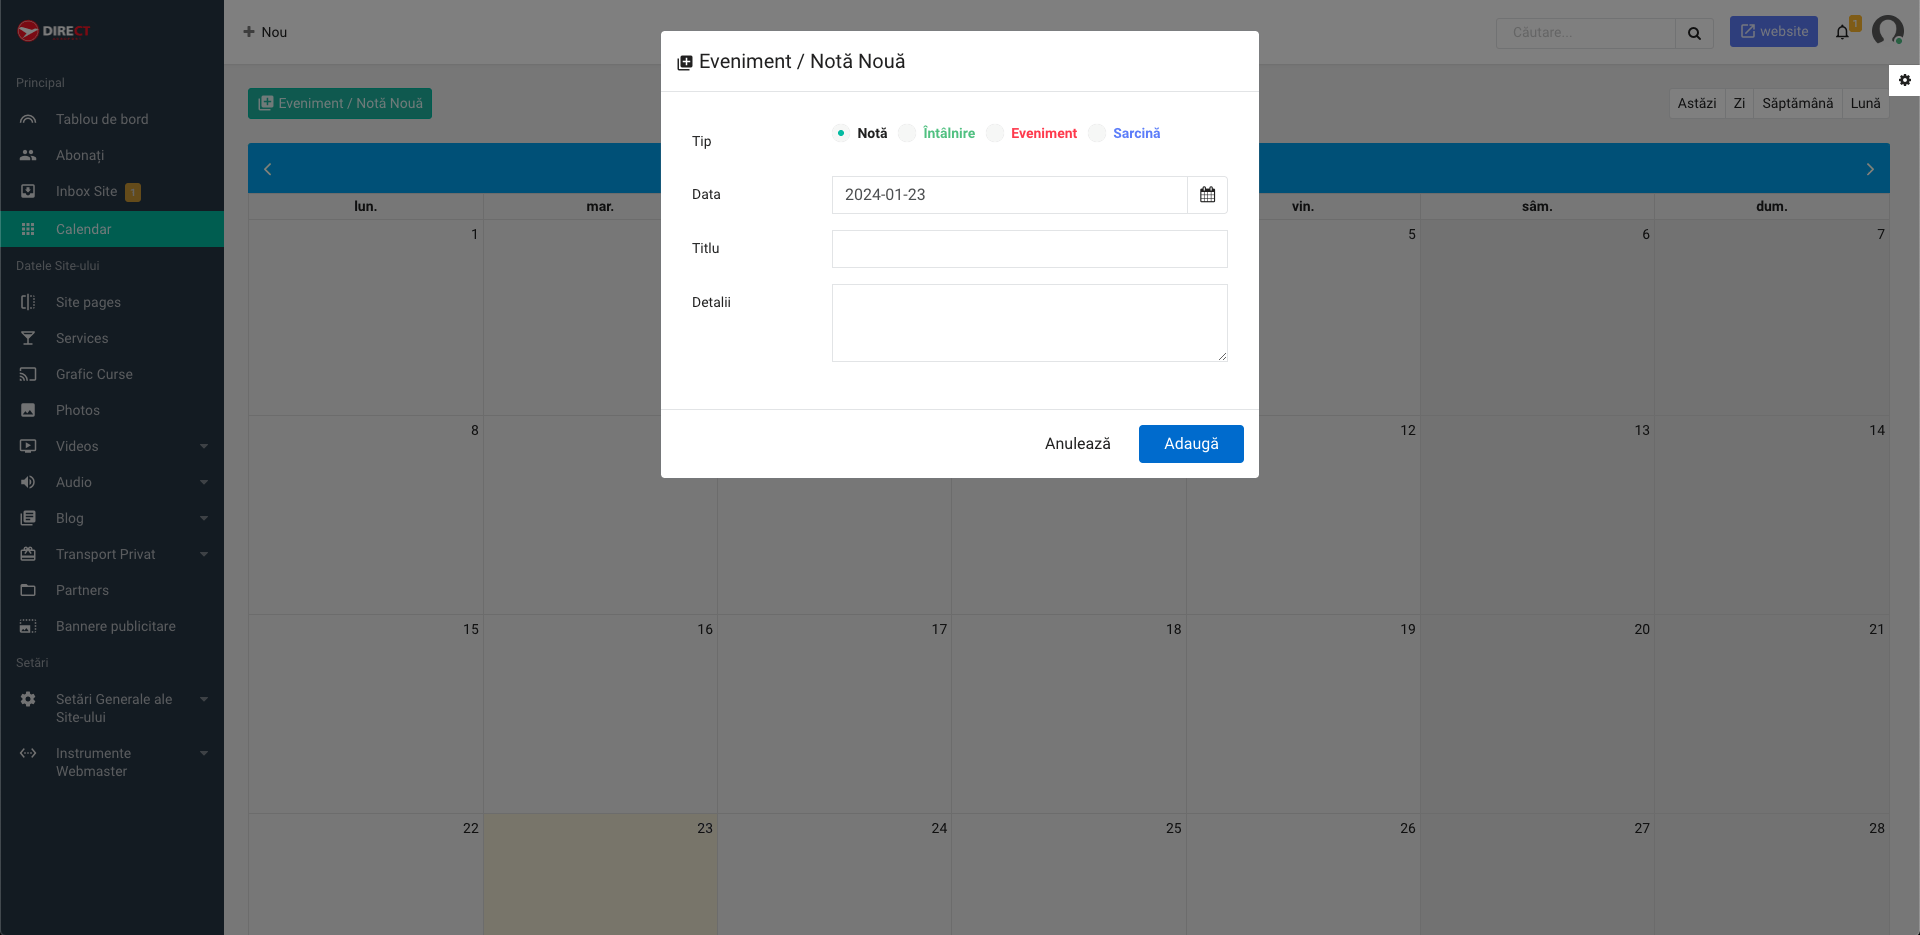
Task: Cancel the dialog with Anulează
Action: click(1077, 444)
